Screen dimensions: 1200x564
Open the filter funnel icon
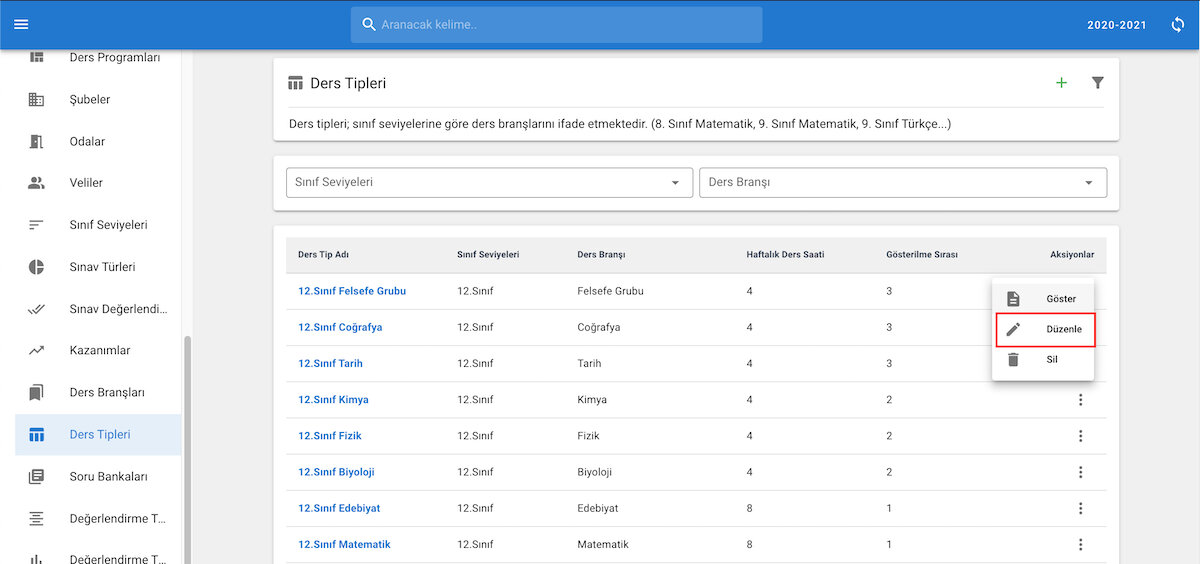(x=1098, y=83)
